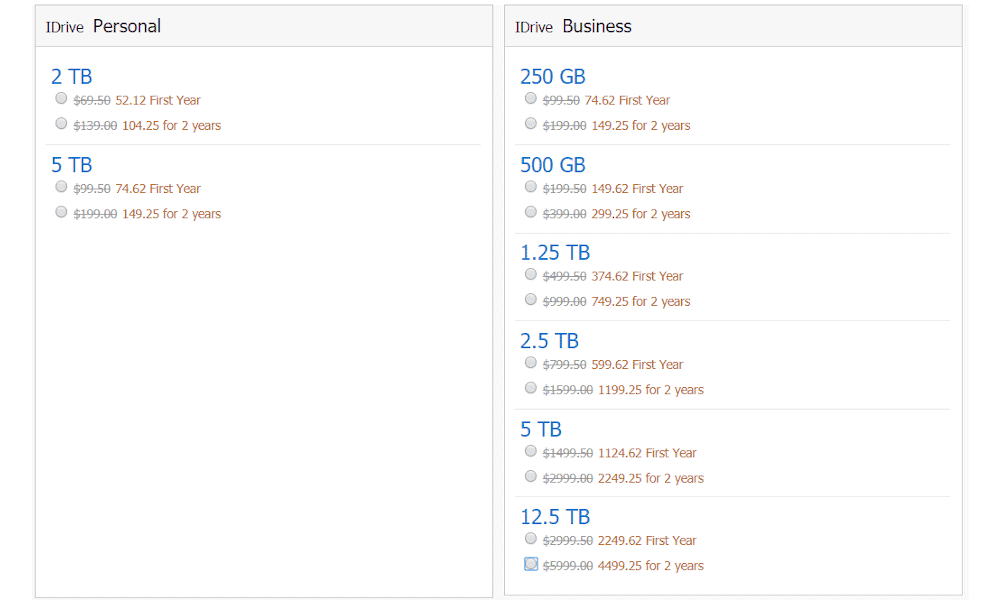Select Business 1.25 TB for 2 years radio
The image size is (1000, 600).
pyautogui.click(x=531, y=299)
